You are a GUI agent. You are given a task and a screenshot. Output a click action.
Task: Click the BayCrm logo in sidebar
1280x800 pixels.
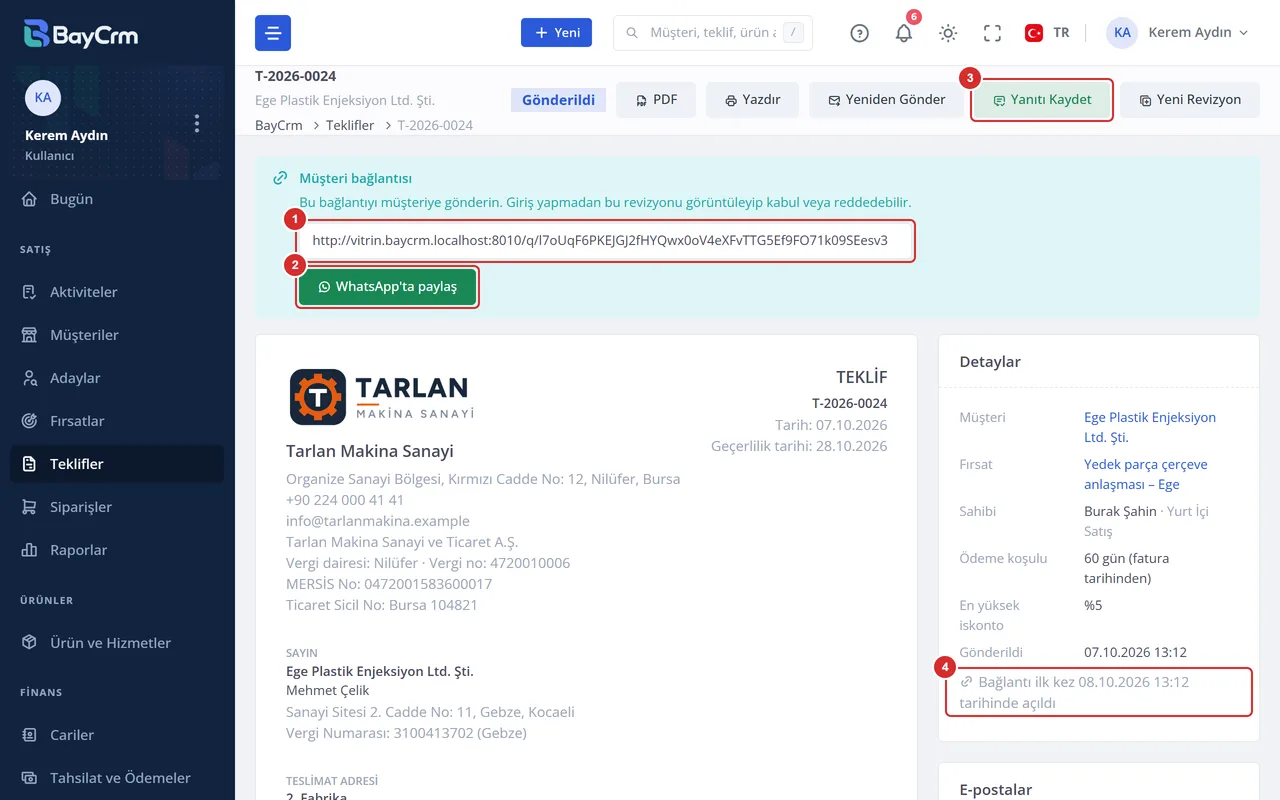point(80,35)
